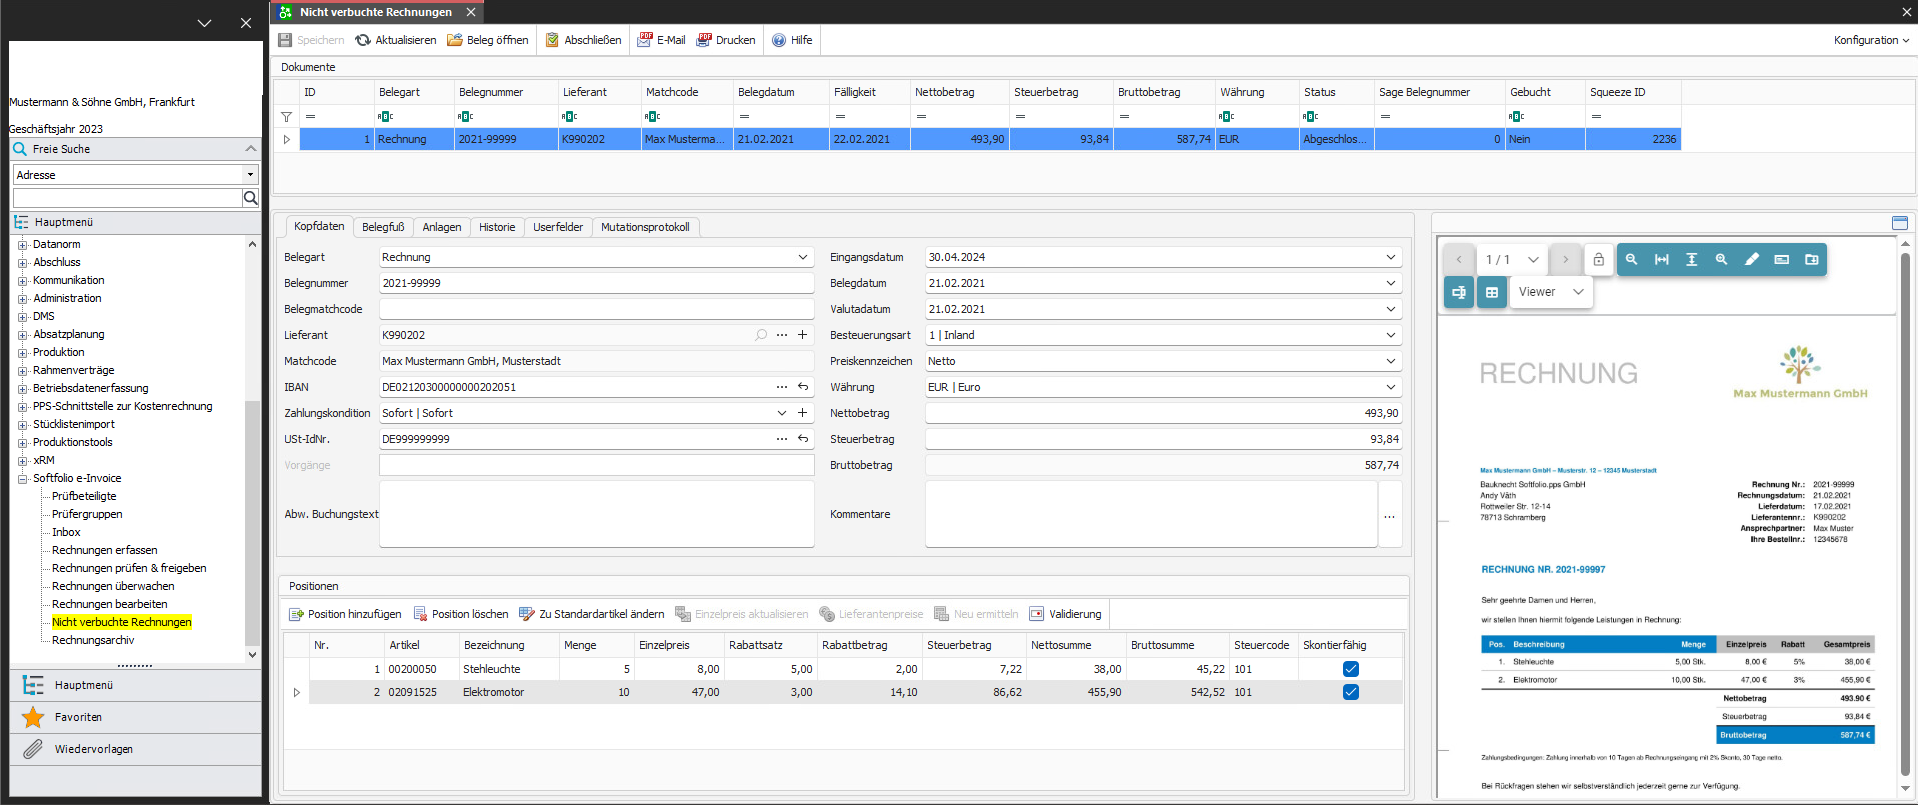Uncheck Skontierfähig for the Stehleuchte row

[x=1350, y=669]
